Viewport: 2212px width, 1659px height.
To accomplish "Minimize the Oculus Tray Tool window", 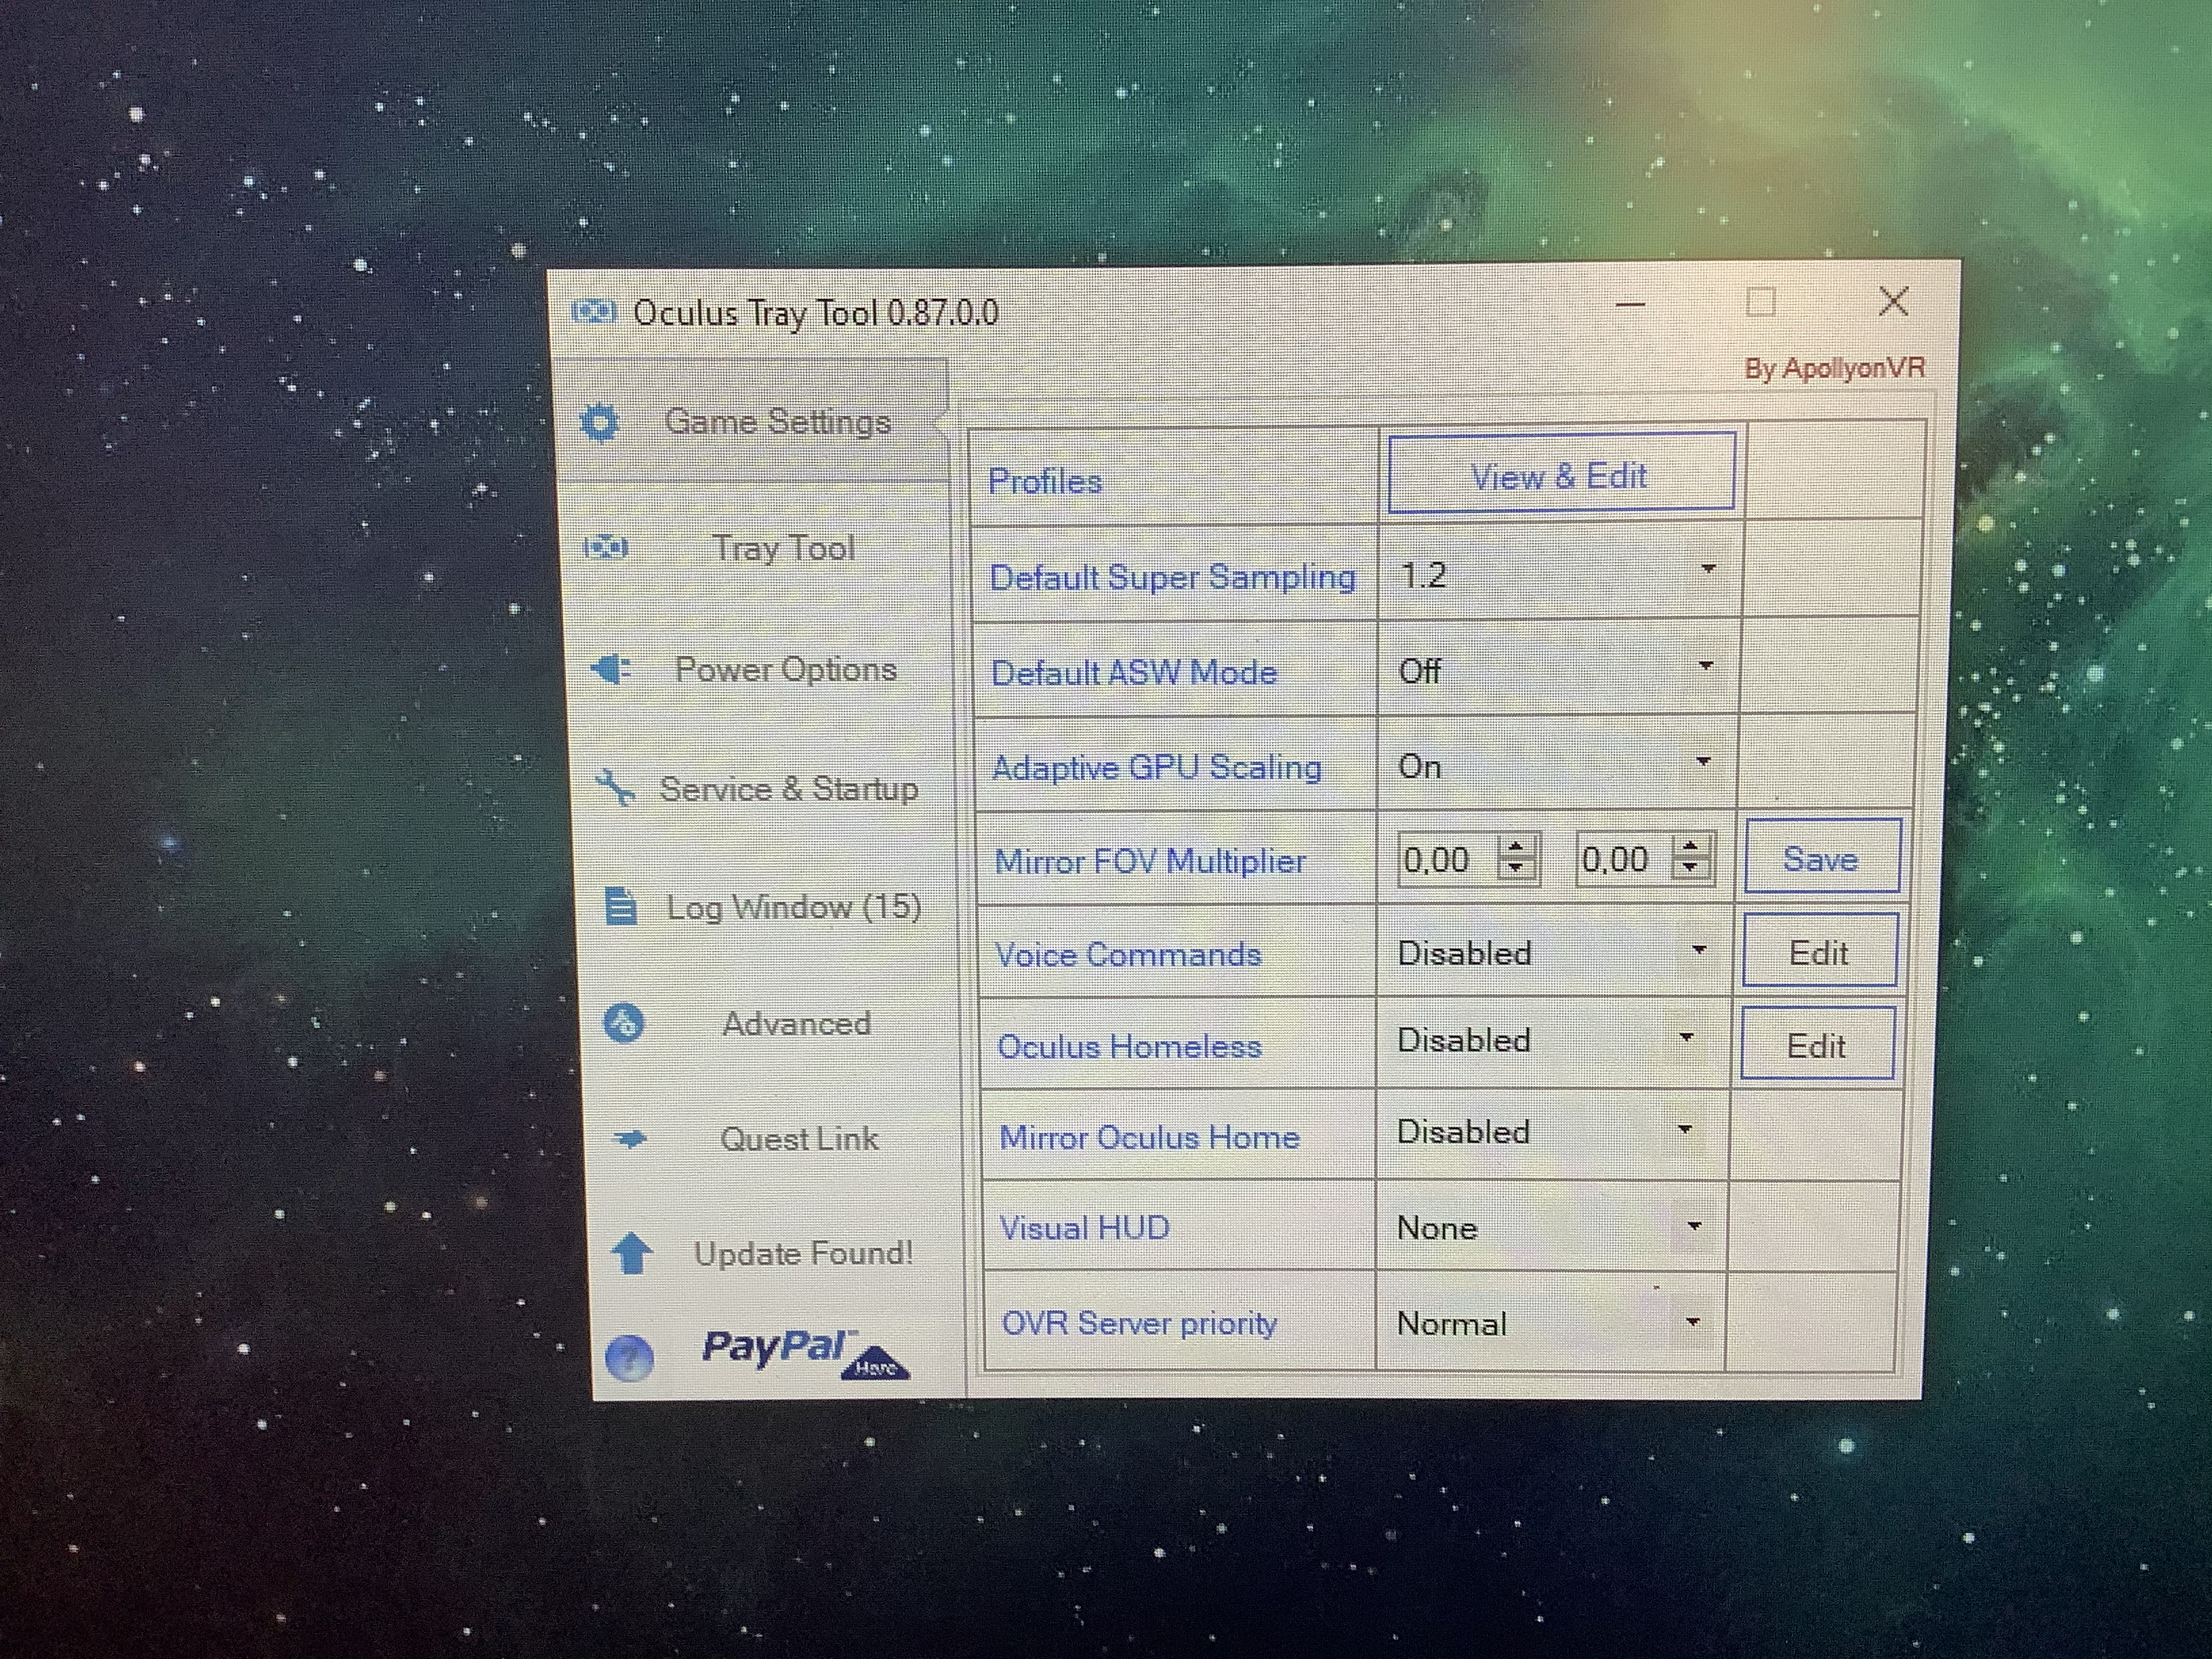I will click(1631, 304).
